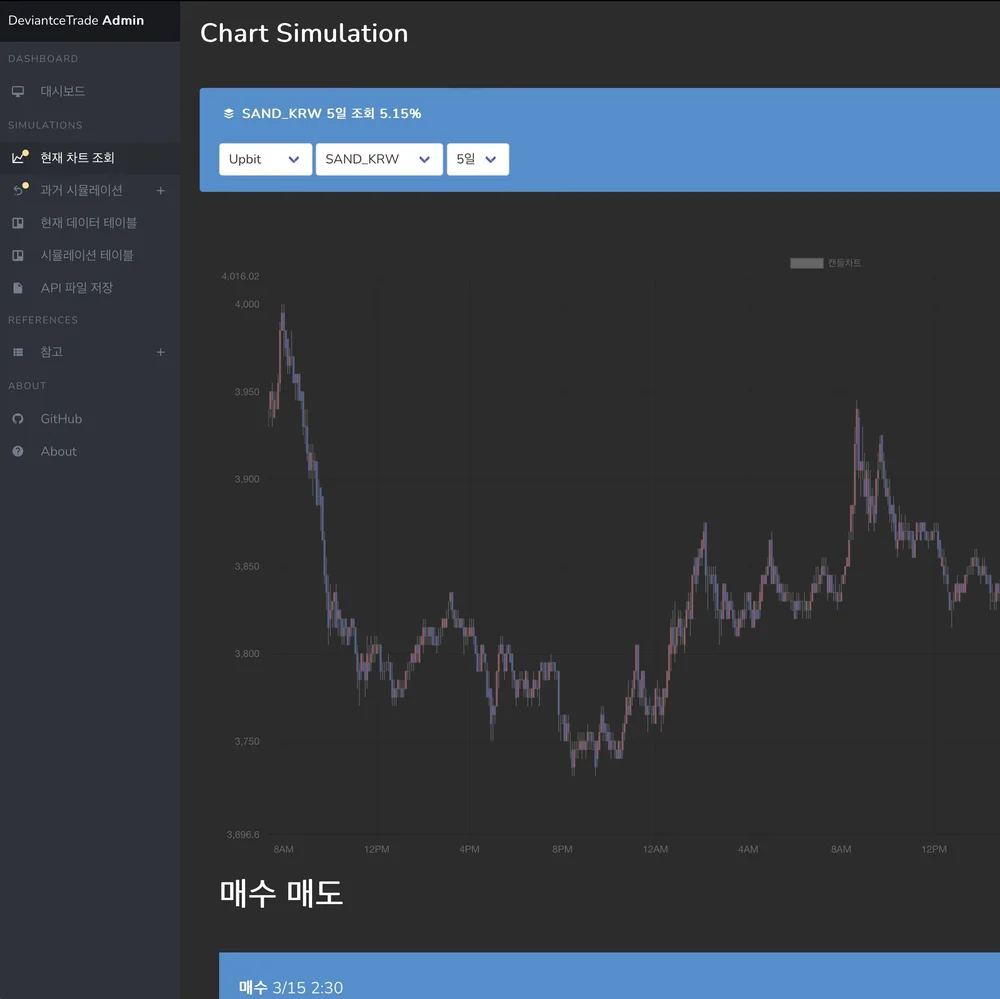Open the SAND_KRW market dropdown
The height and width of the screenshot is (999, 1000).
[x=379, y=159]
